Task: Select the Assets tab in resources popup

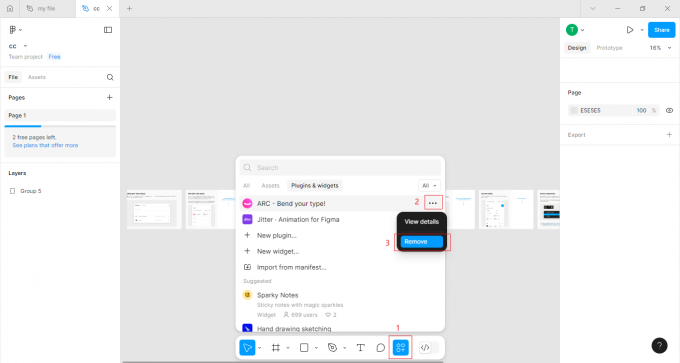Action: click(x=270, y=186)
